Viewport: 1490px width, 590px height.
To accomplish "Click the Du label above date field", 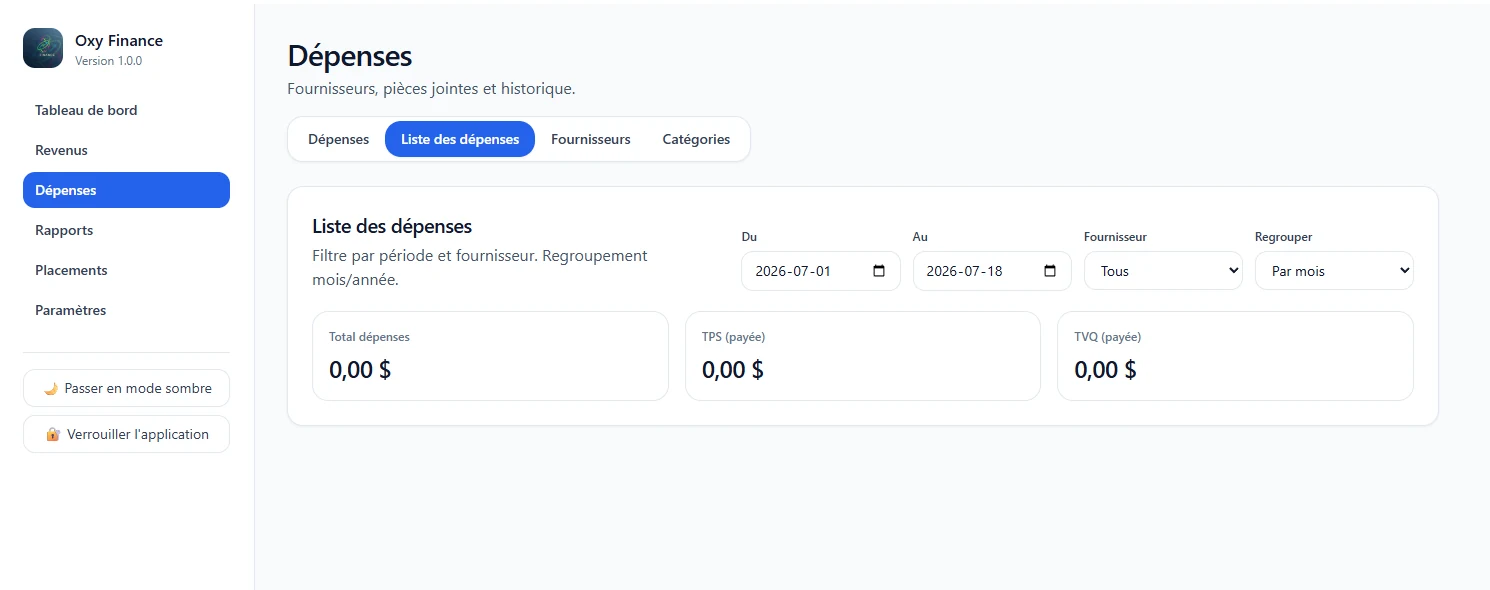I will coord(749,237).
